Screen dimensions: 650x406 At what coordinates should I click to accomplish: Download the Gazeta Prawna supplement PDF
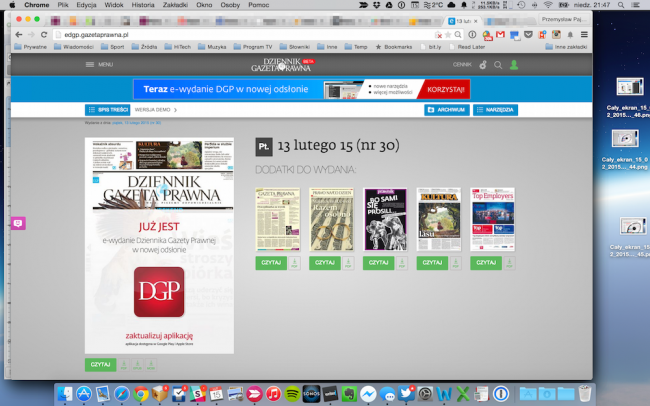tap(294, 263)
